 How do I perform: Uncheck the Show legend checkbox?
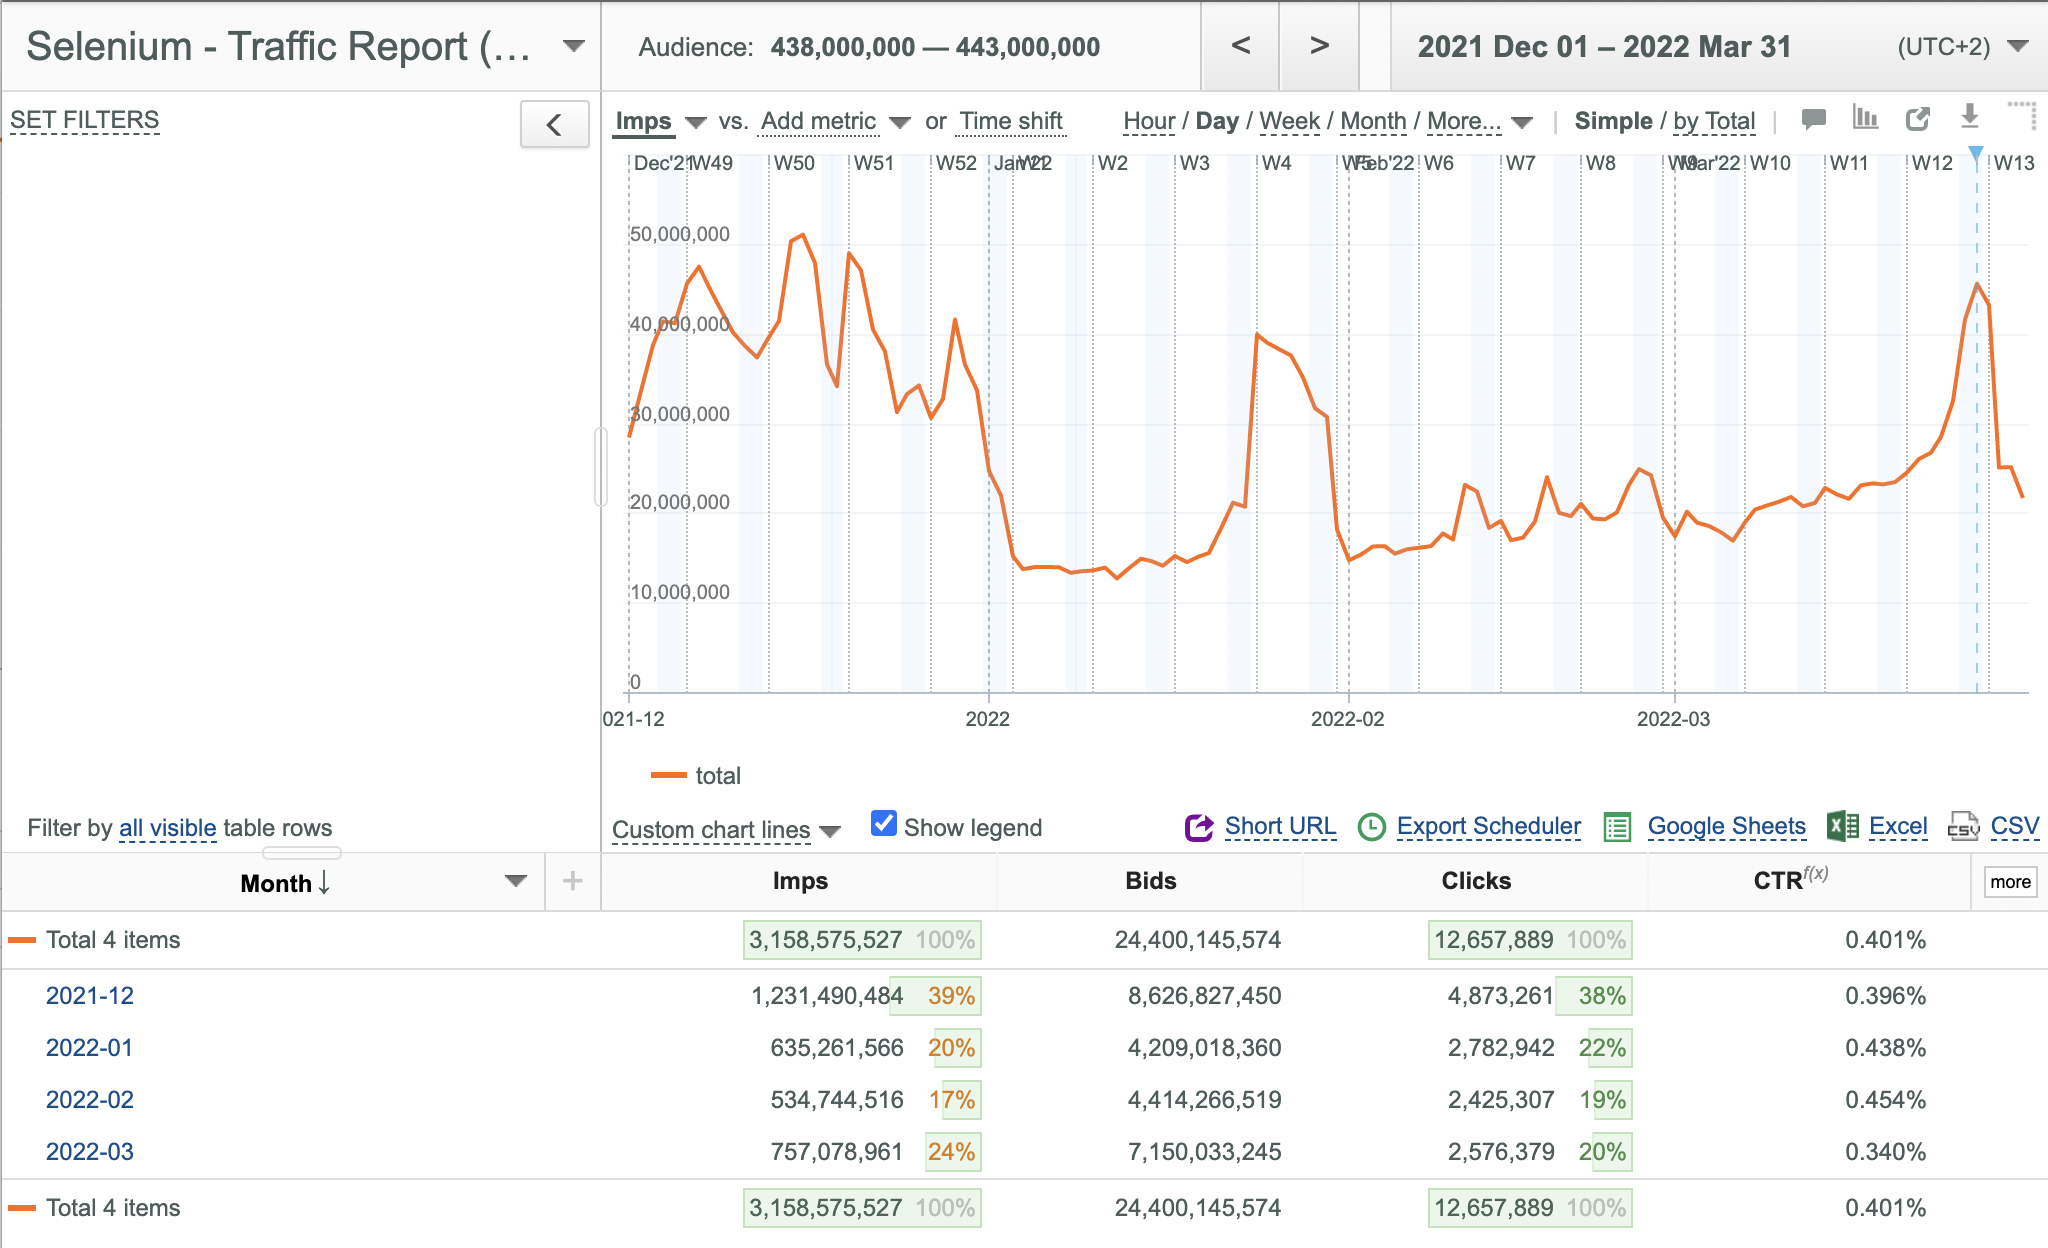point(883,823)
